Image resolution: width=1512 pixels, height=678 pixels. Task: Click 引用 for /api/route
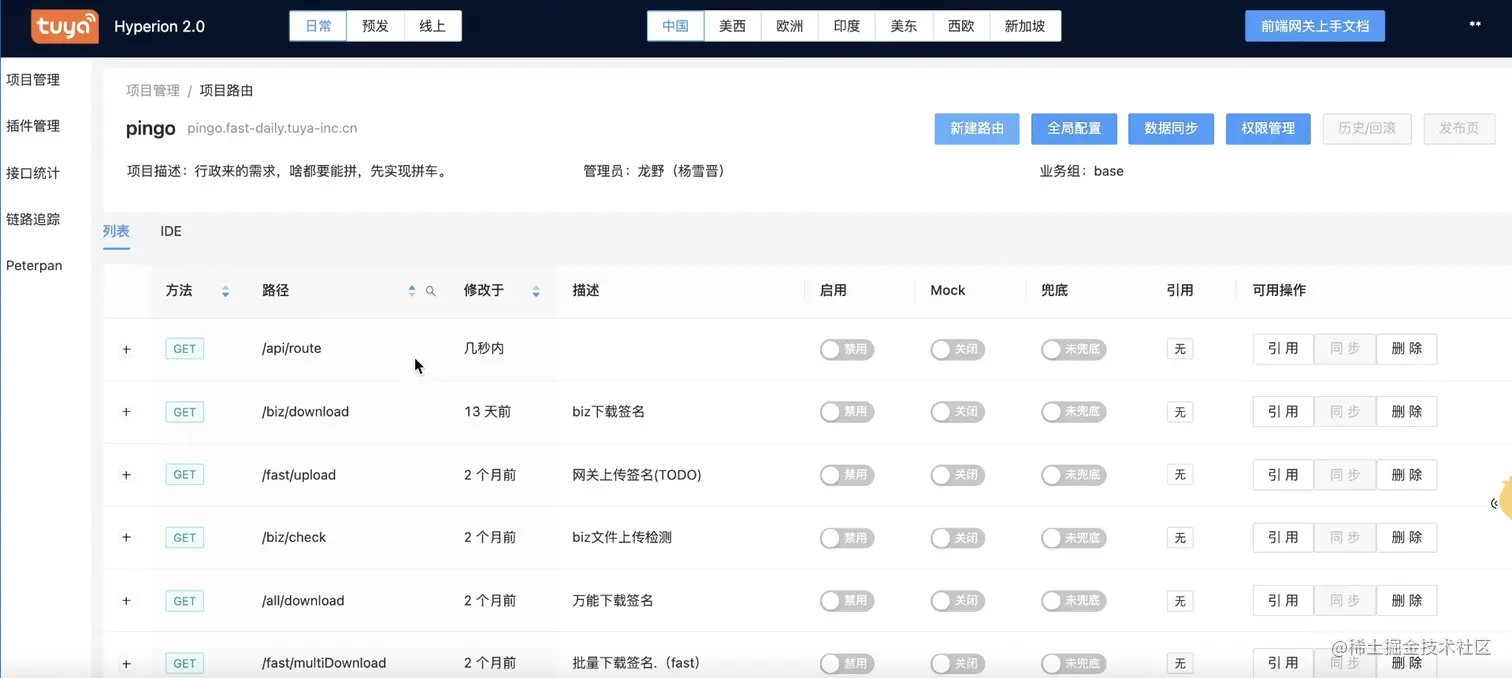[x=1283, y=349]
